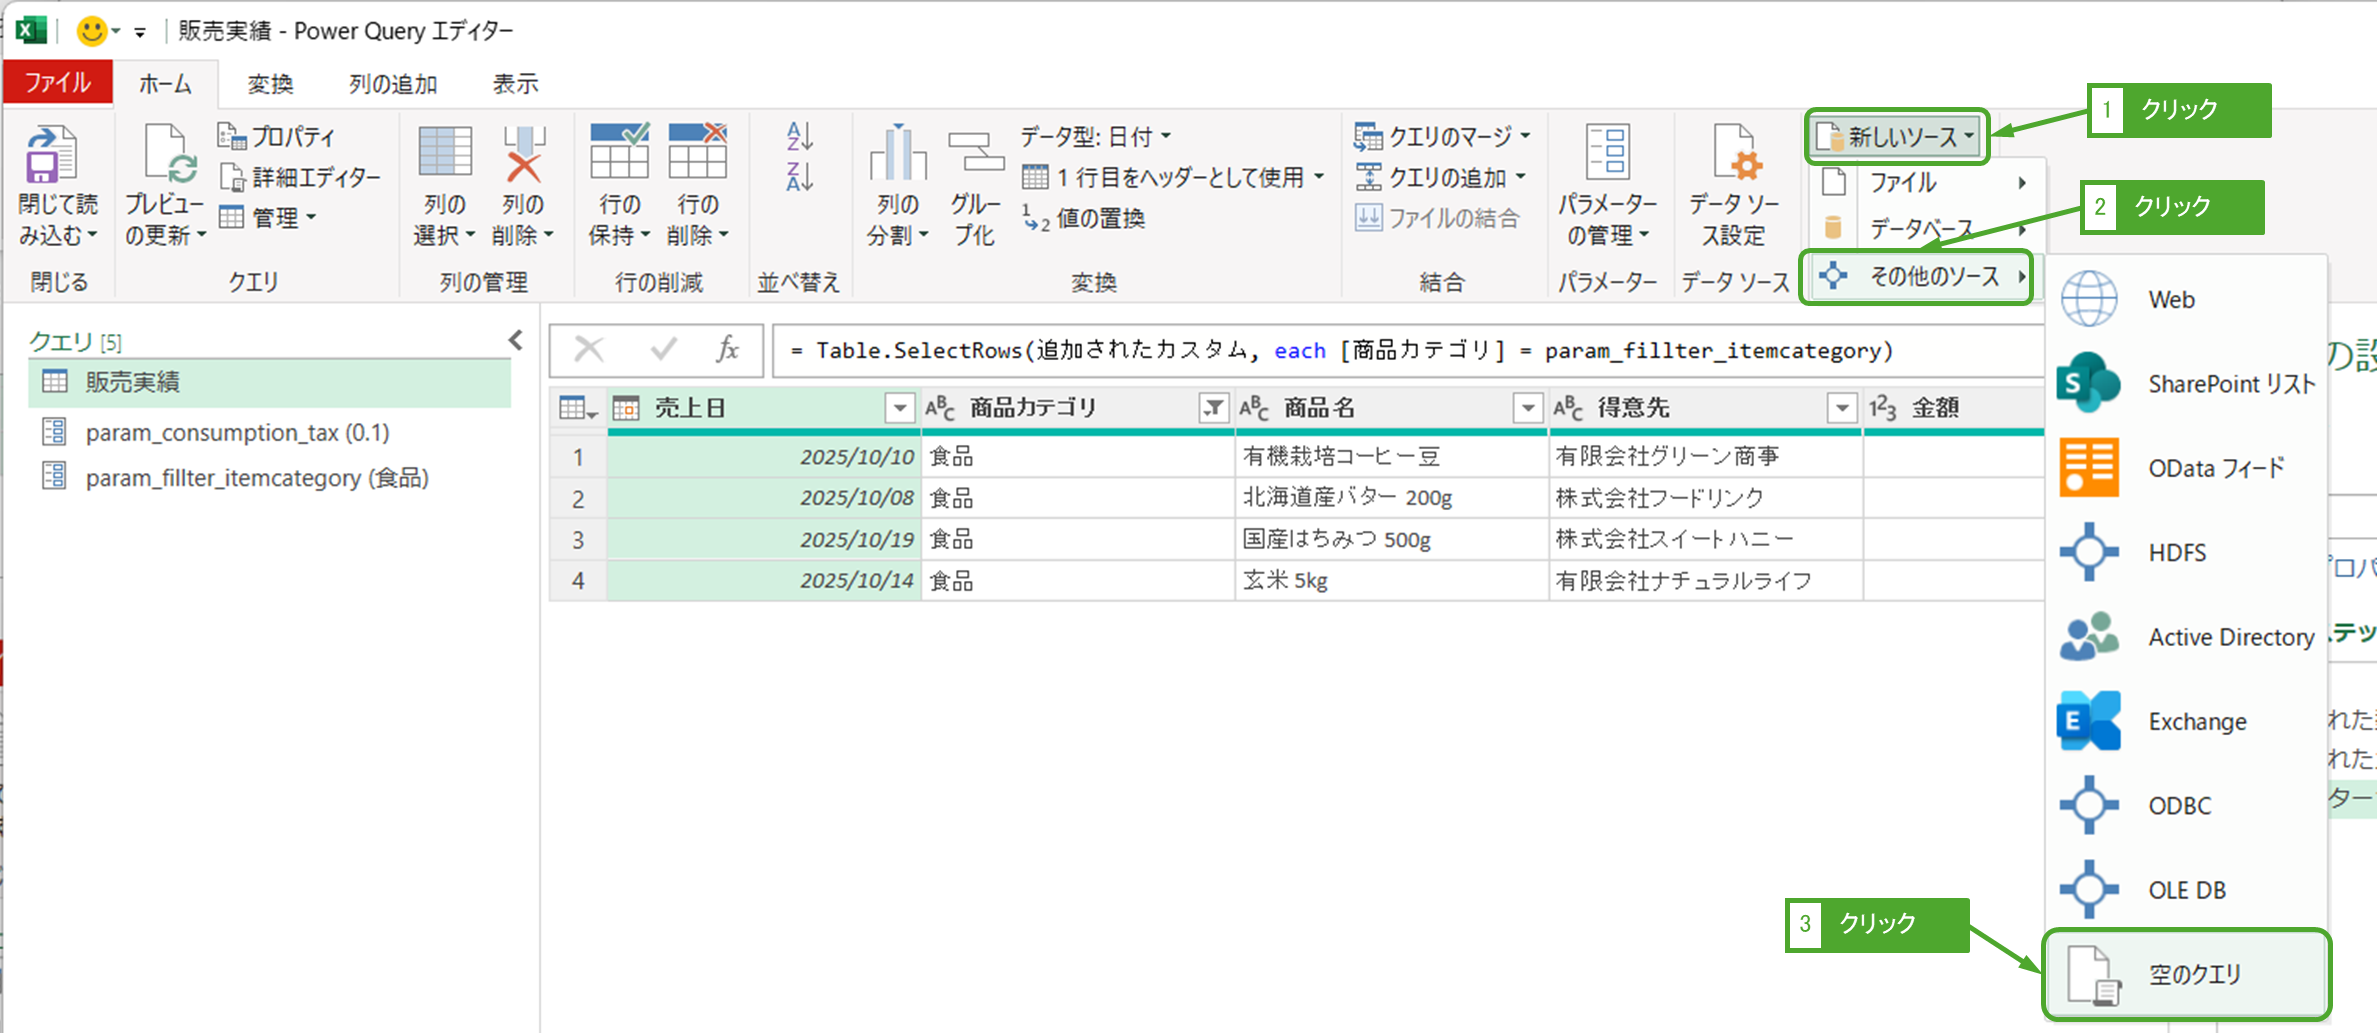Click the Remove Columns icon
This screenshot has width=2377, height=1033.
(x=523, y=157)
